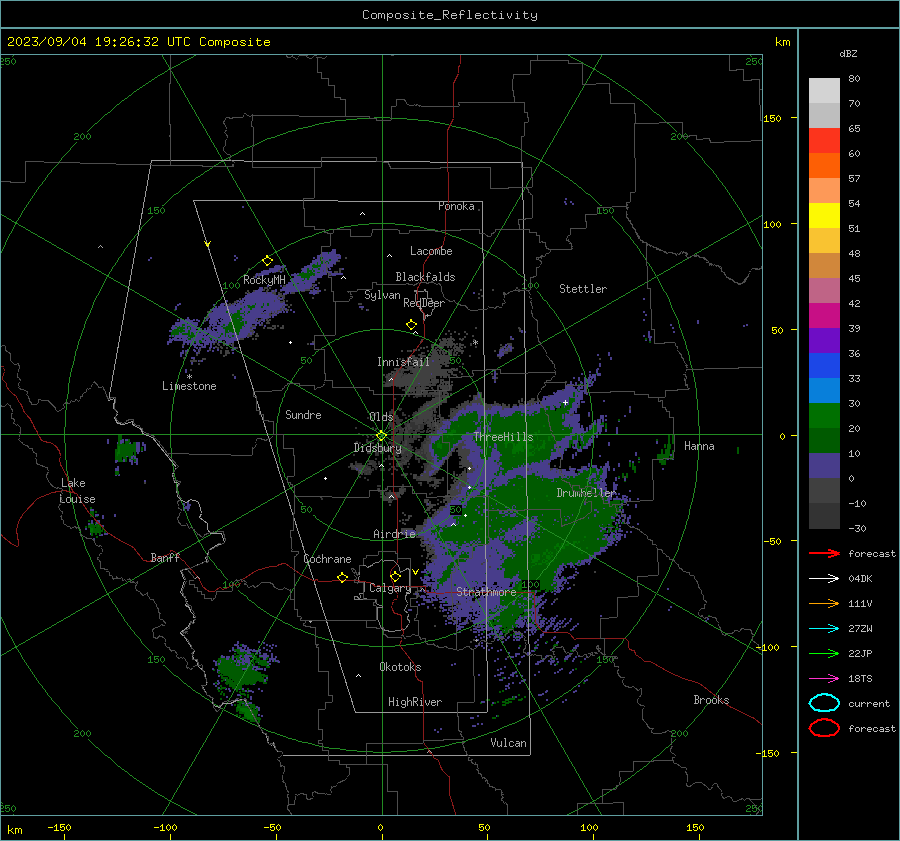The width and height of the screenshot is (900, 841).
Task: Click the dark gray -10 dBZ swatch
Action: tap(824, 516)
